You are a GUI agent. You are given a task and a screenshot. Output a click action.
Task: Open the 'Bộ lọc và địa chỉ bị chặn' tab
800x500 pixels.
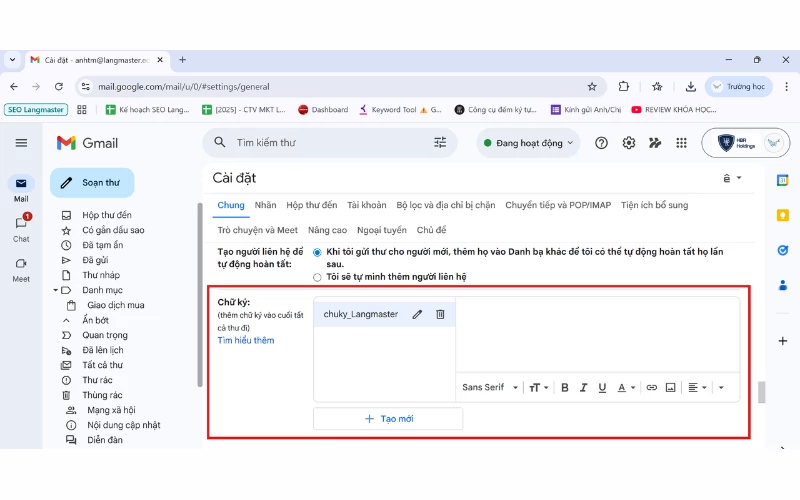(445, 205)
